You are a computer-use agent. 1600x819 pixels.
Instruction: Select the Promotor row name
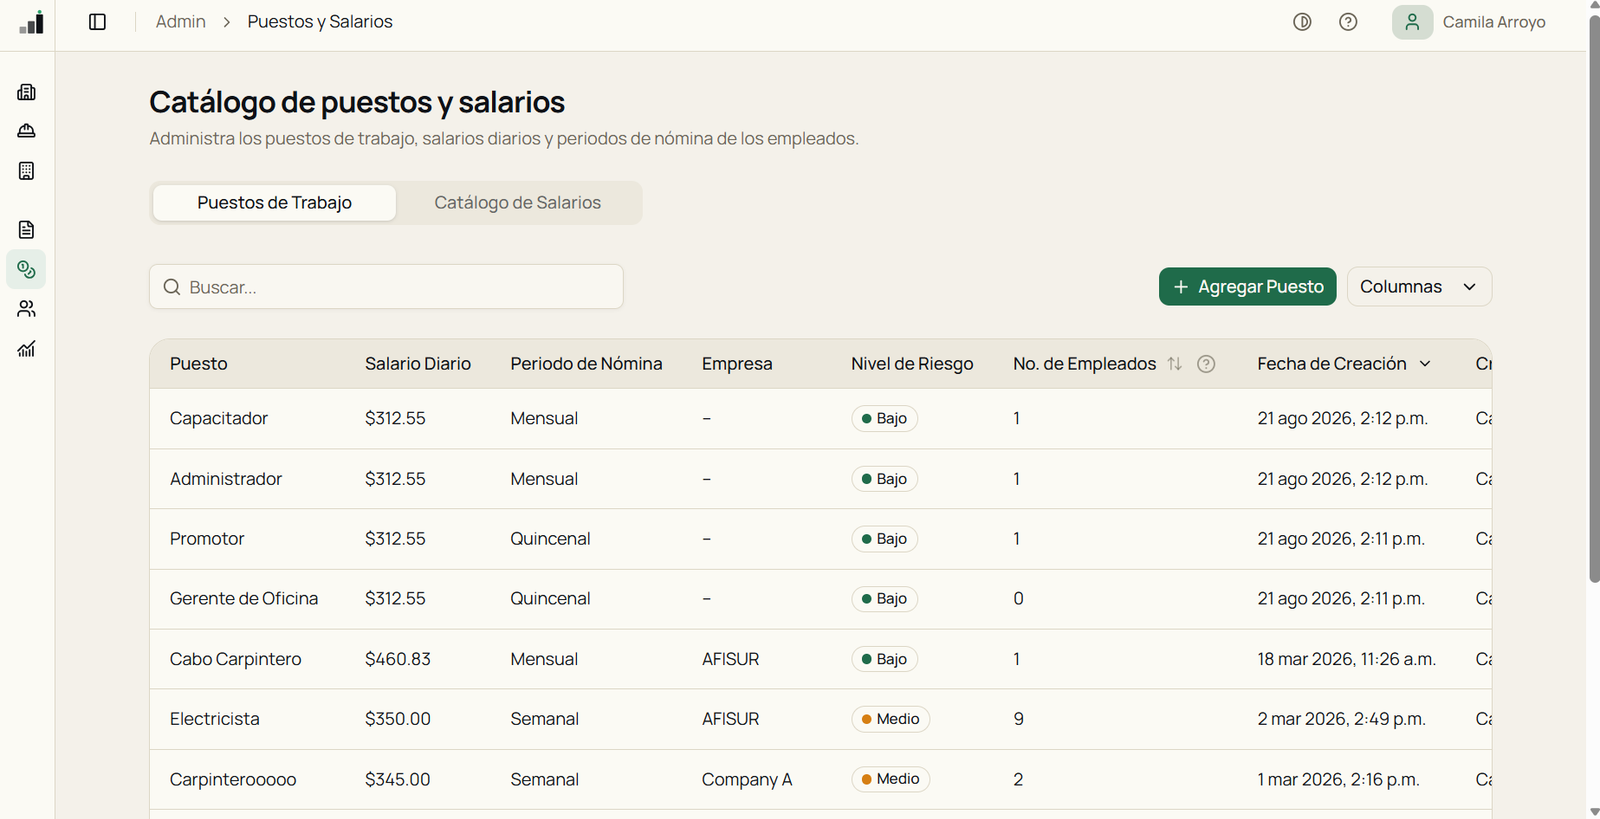click(x=207, y=539)
